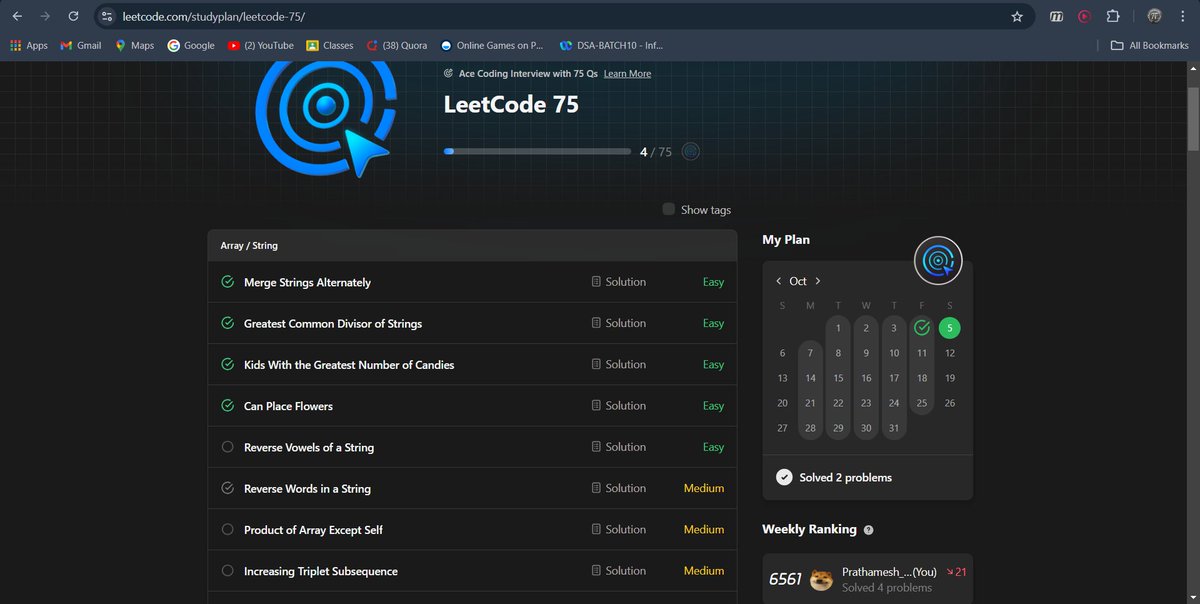Open Reverse Vowels of a String problem

pyautogui.click(x=309, y=447)
